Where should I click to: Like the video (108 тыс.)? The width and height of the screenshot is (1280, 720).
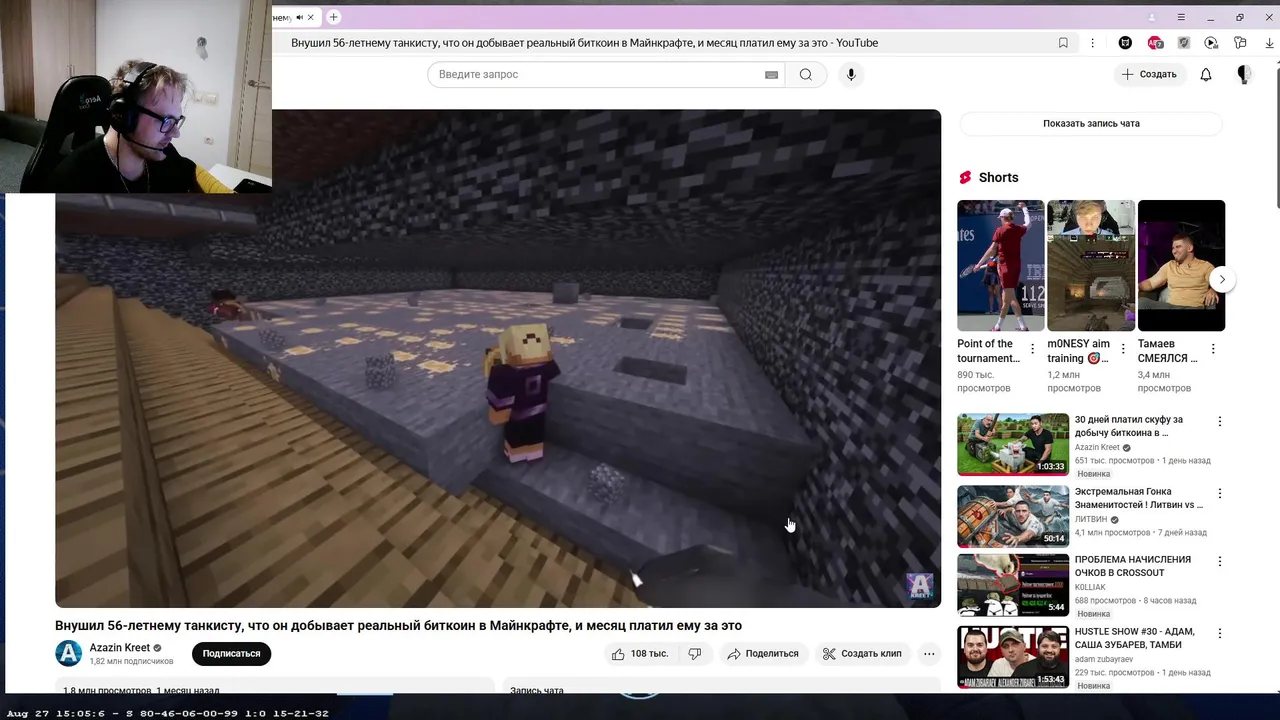coord(640,654)
